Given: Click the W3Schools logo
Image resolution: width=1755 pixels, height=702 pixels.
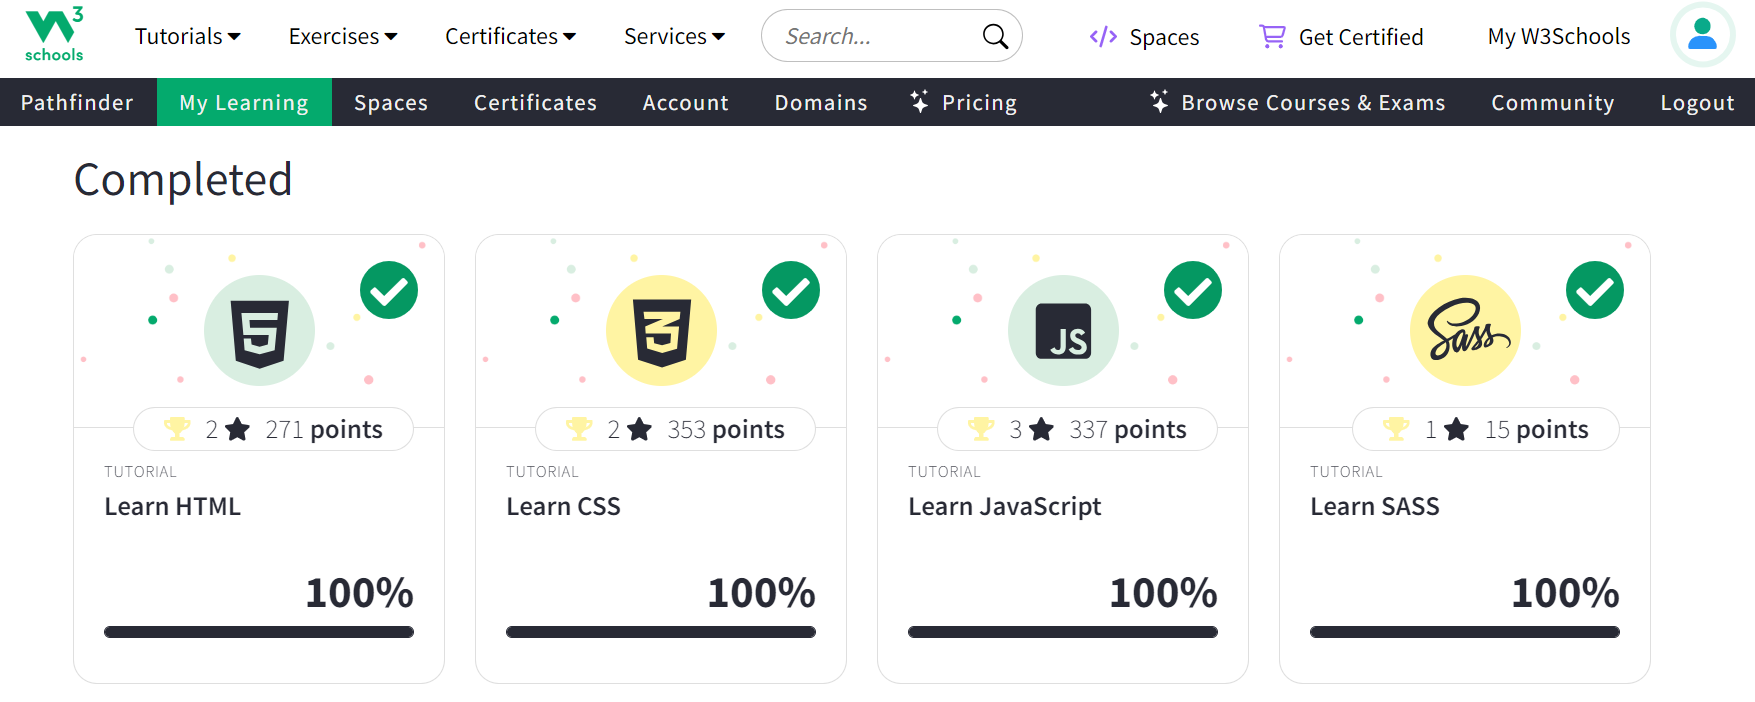Looking at the screenshot, I should click(x=54, y=35).
